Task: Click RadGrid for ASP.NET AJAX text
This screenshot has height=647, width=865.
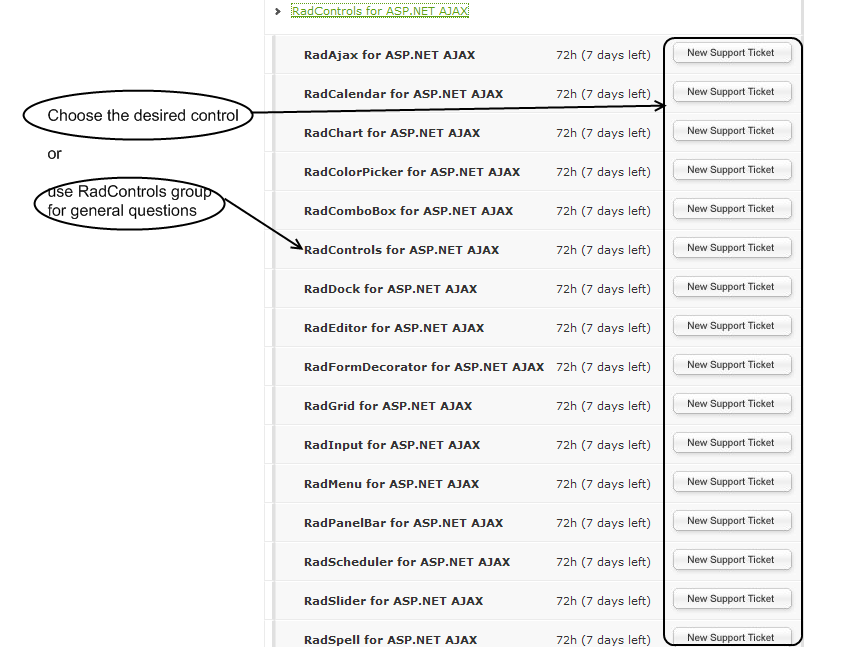Action: [x=388, y=406]
